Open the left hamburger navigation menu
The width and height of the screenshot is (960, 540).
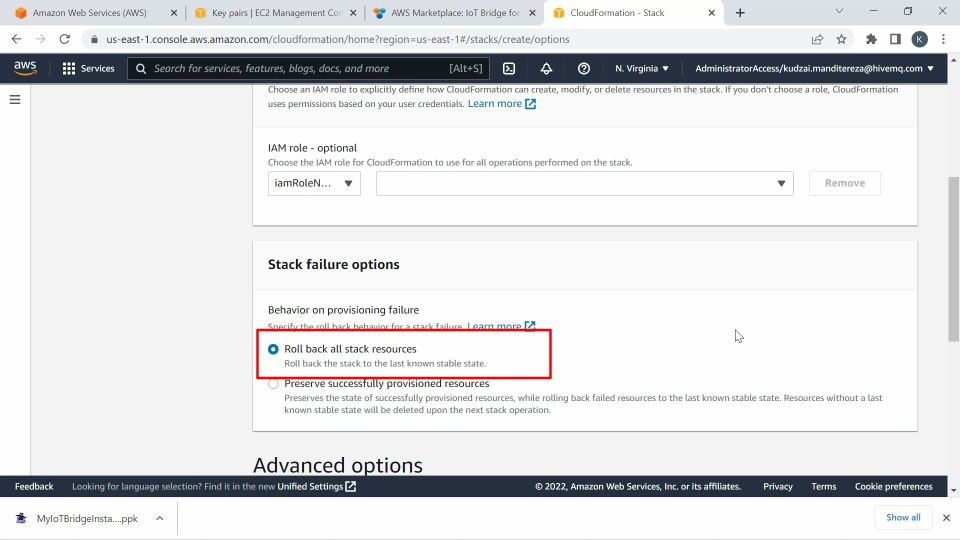(x=15, y=99)
